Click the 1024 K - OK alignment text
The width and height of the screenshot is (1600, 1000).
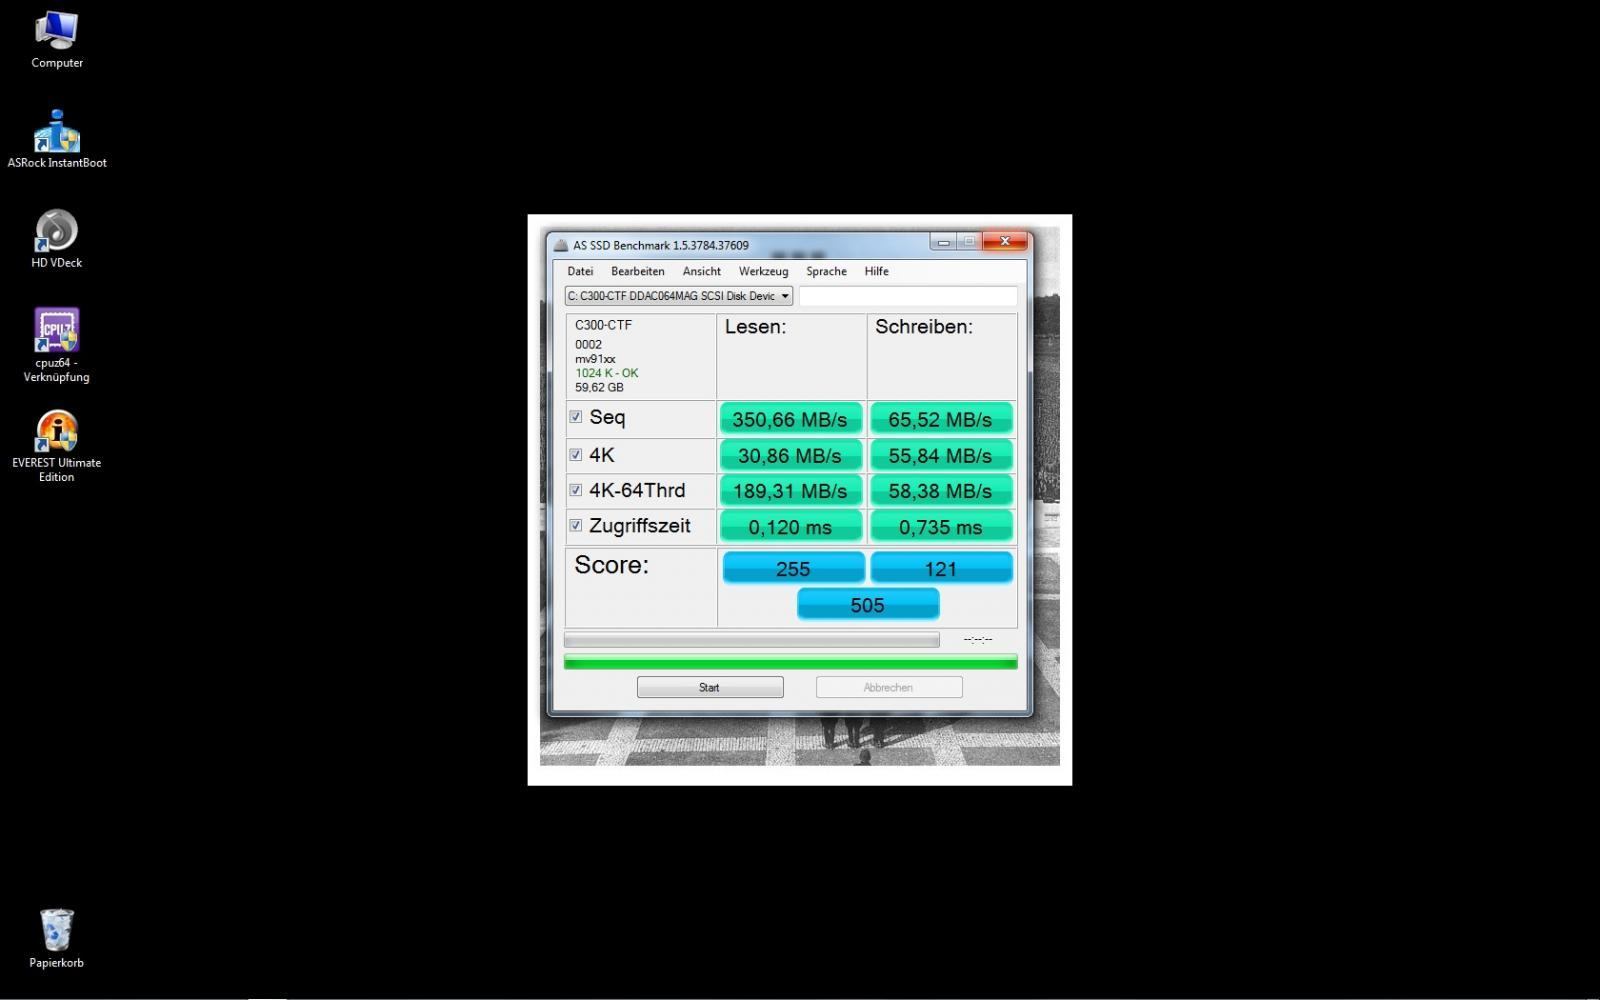pos(606,373)
